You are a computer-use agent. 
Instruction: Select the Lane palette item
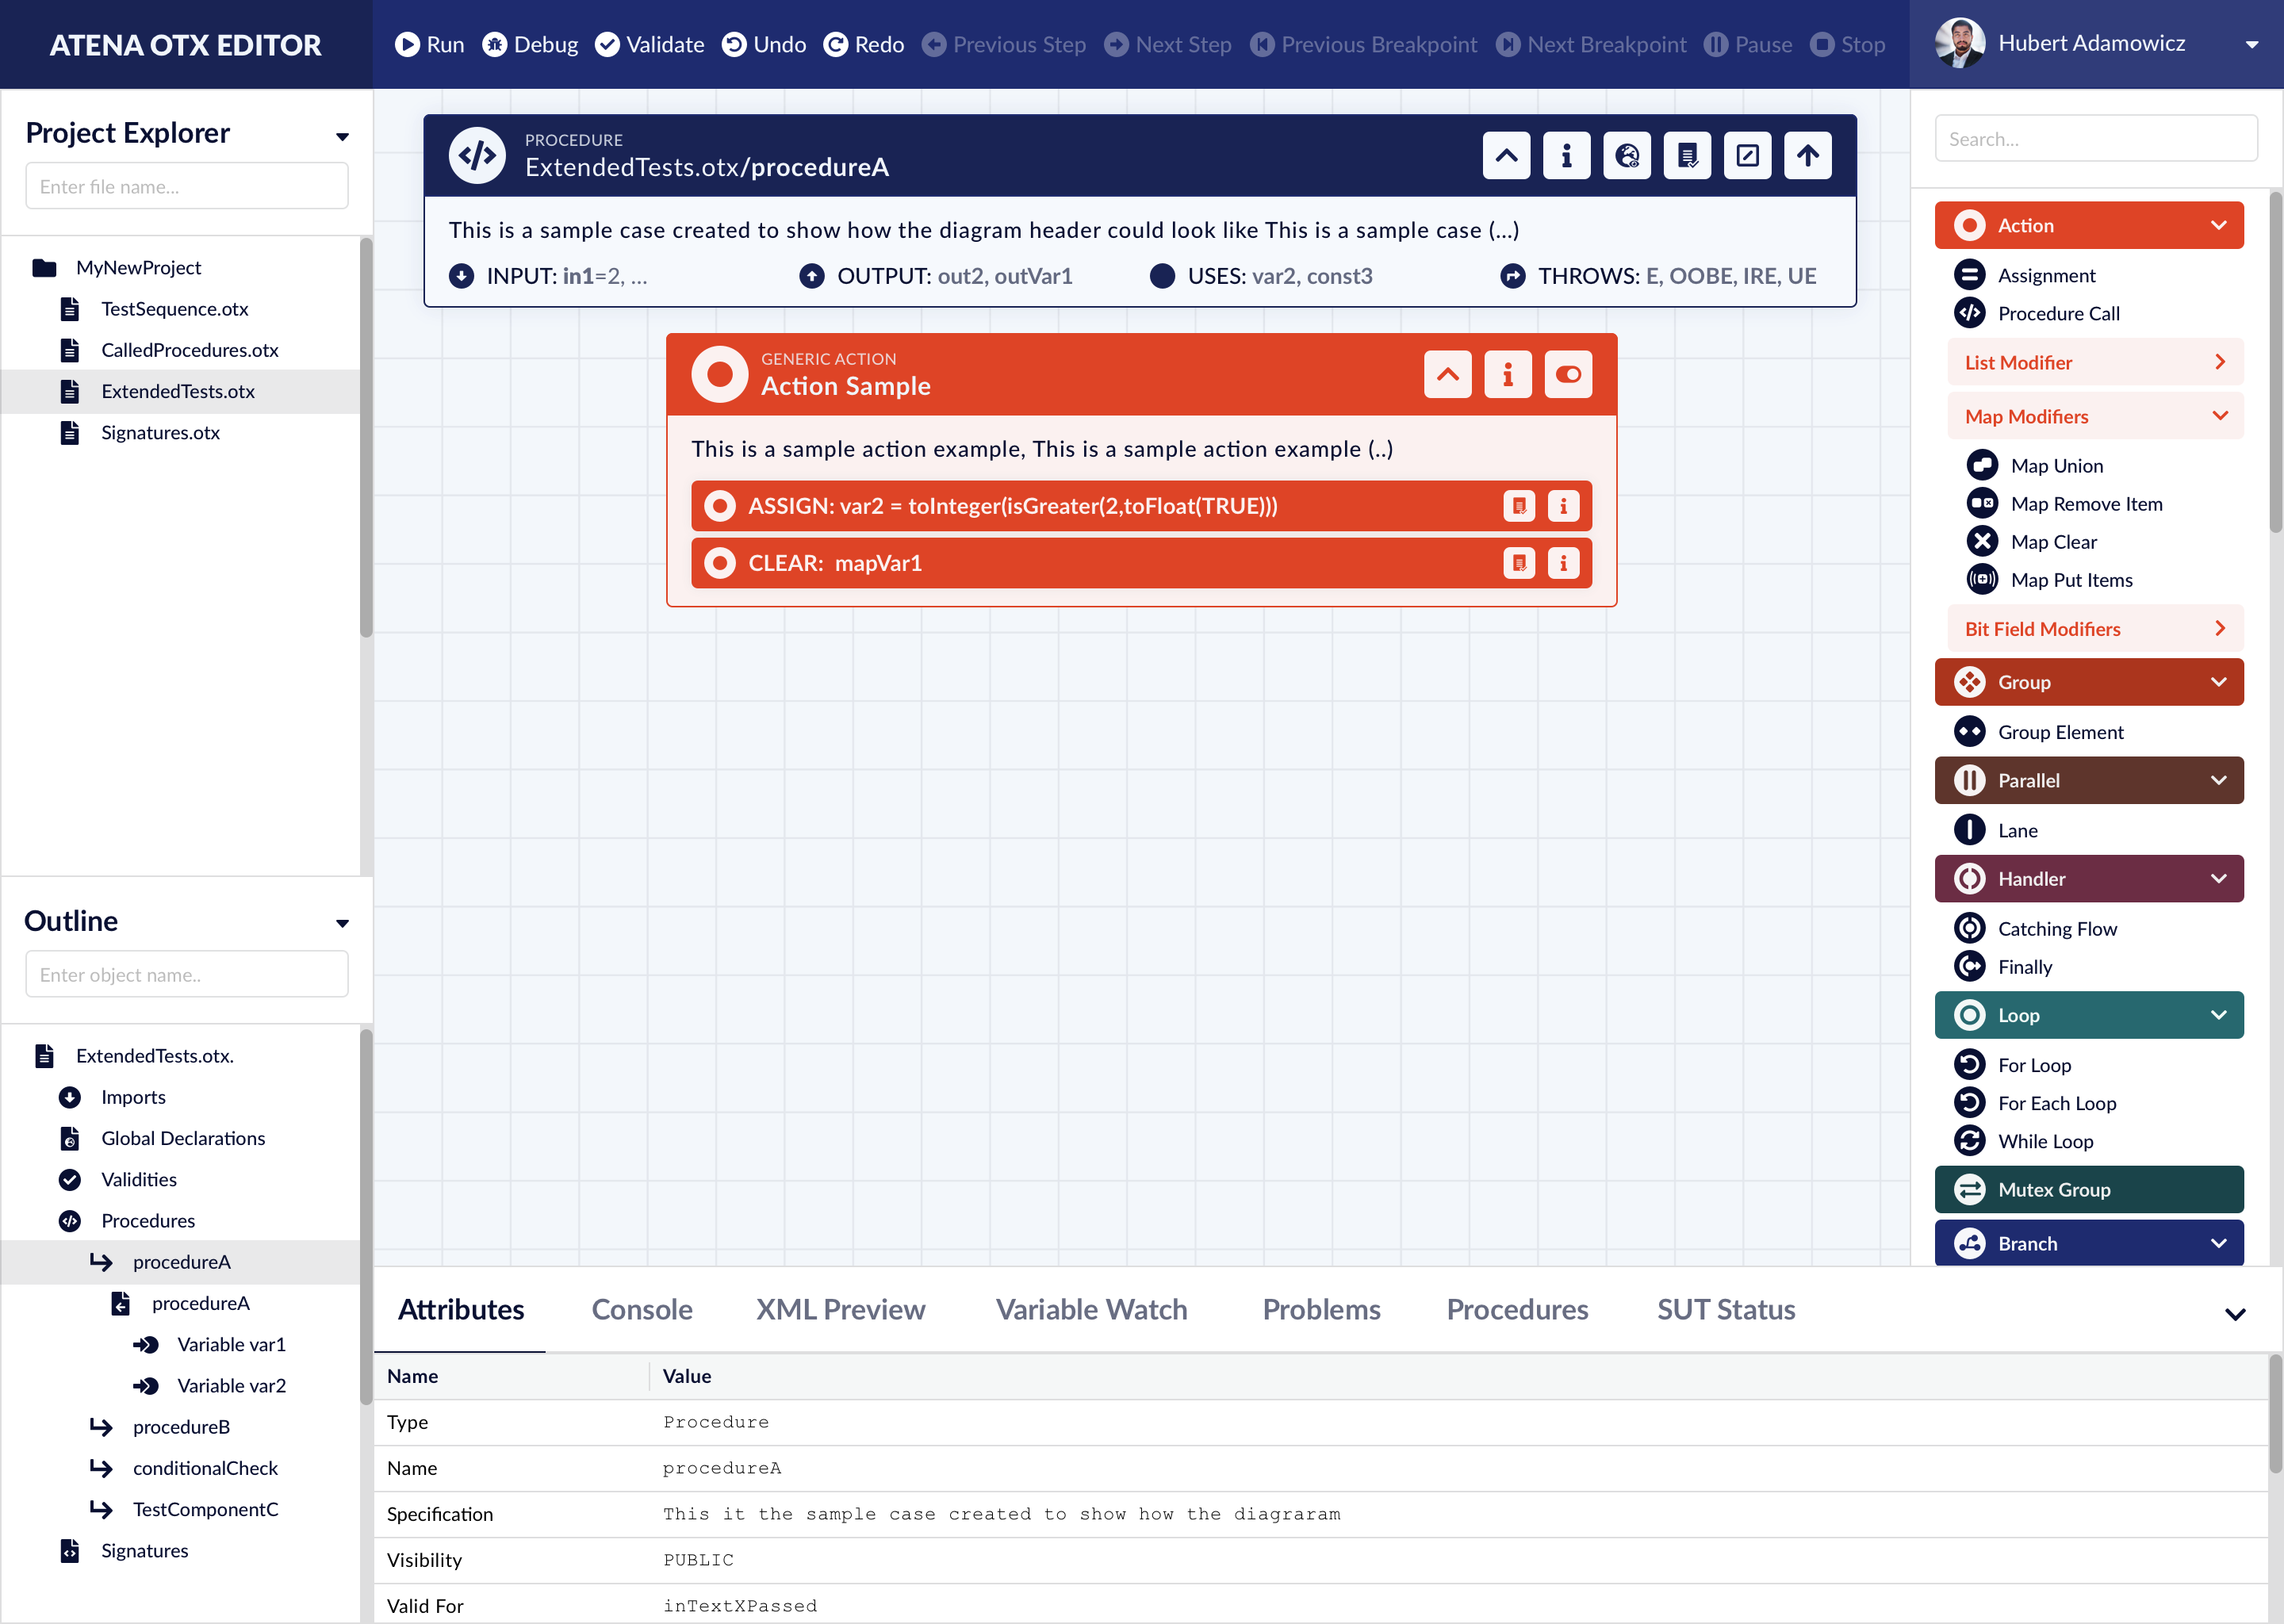(x=1996, y=830)
